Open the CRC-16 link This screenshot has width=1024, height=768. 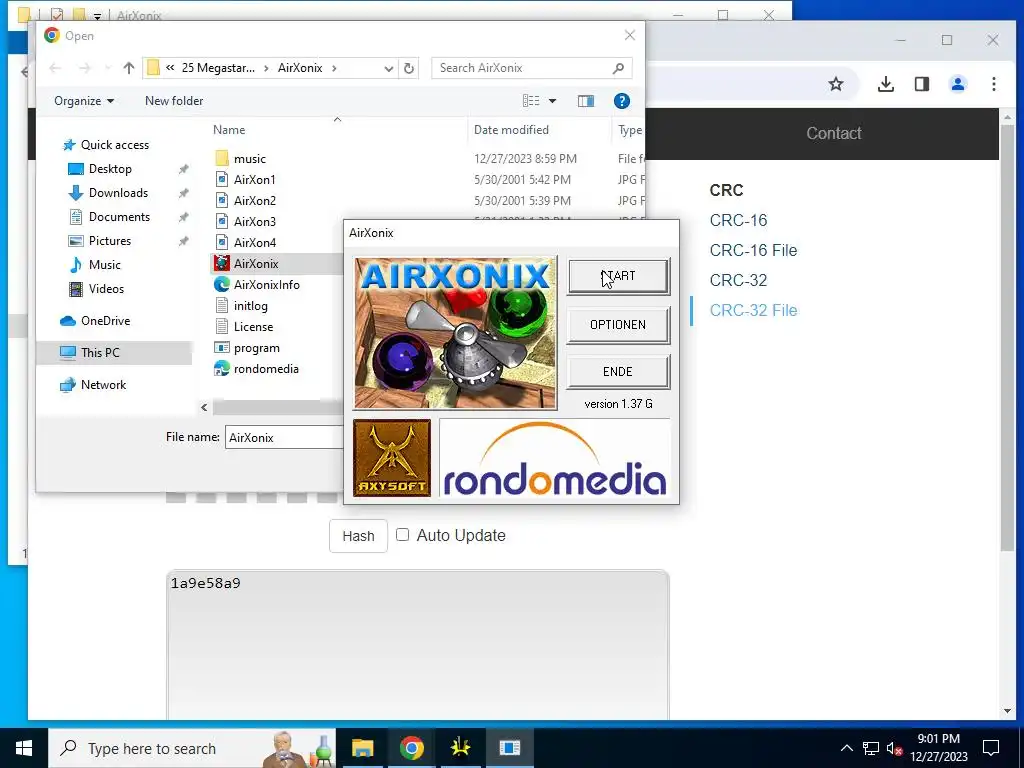[738, 220]
